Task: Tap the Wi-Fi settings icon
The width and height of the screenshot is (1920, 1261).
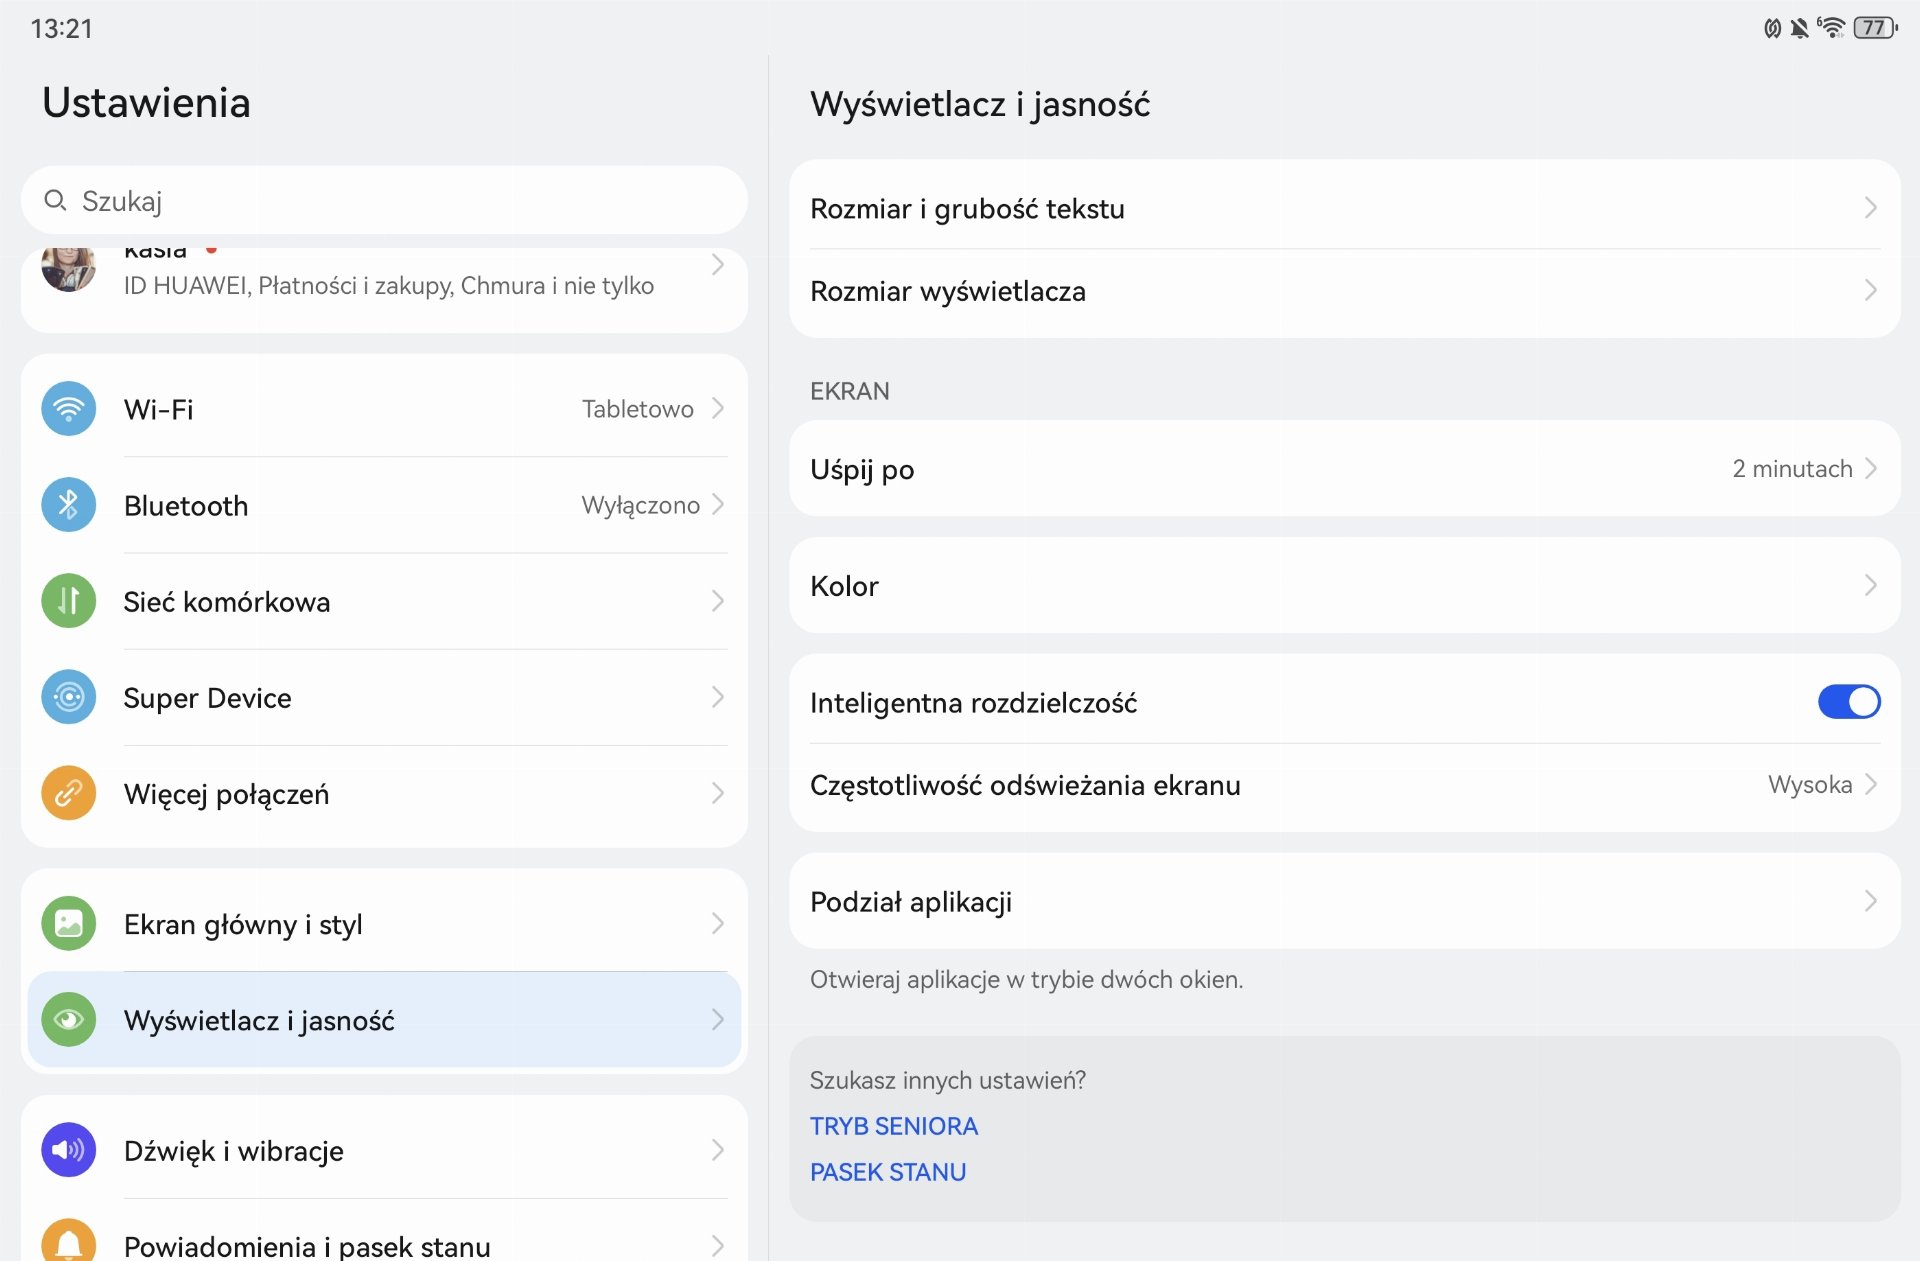Action: pos(68,408)
